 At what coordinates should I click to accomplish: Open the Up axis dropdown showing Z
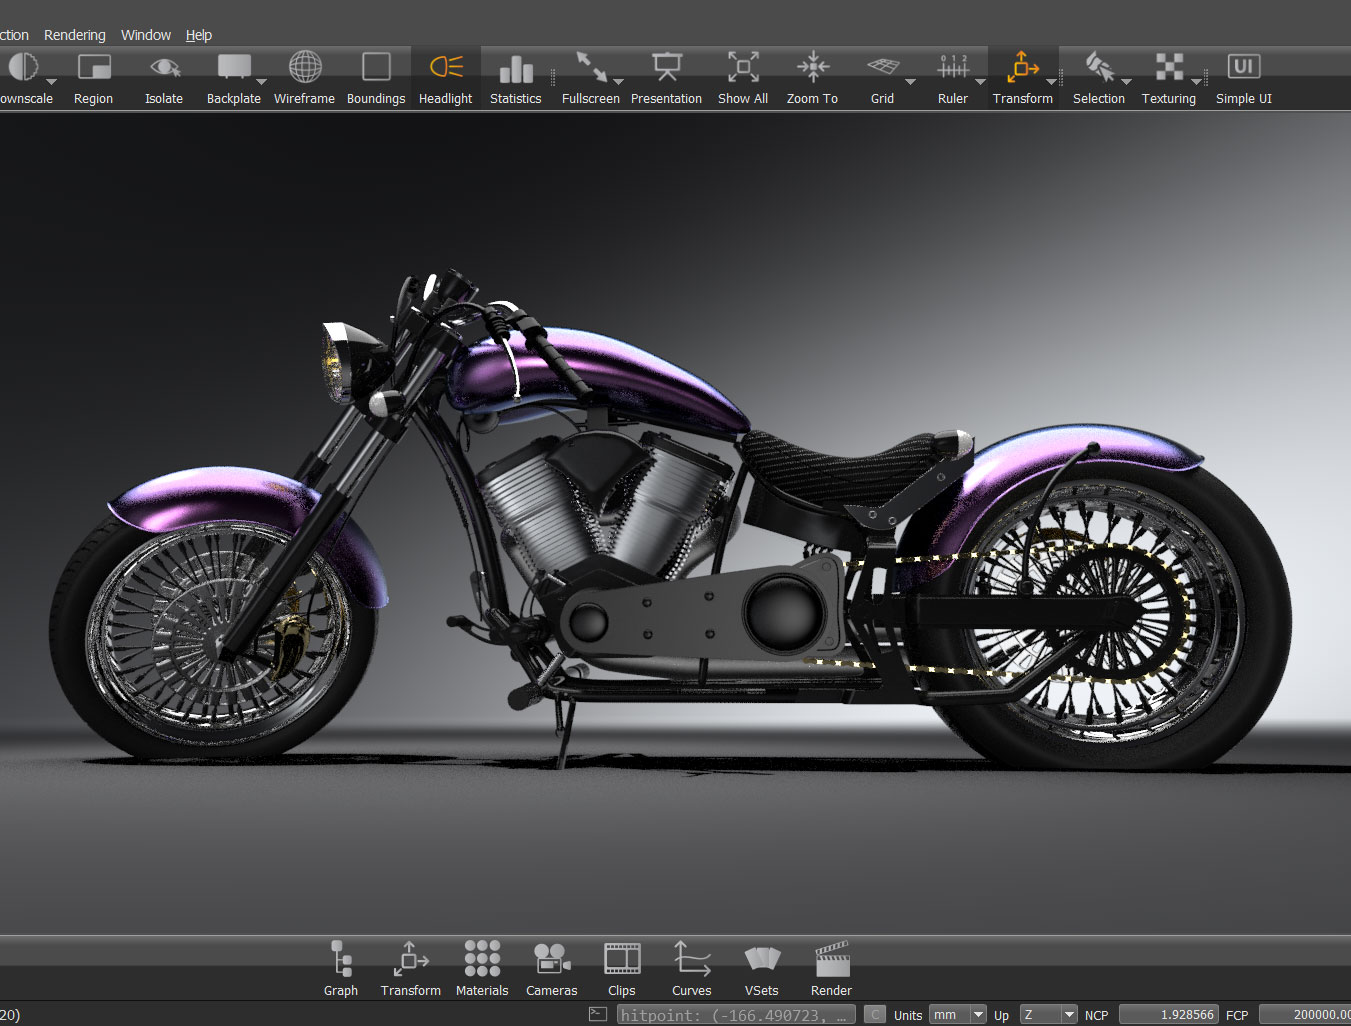coord(1068,1015)
